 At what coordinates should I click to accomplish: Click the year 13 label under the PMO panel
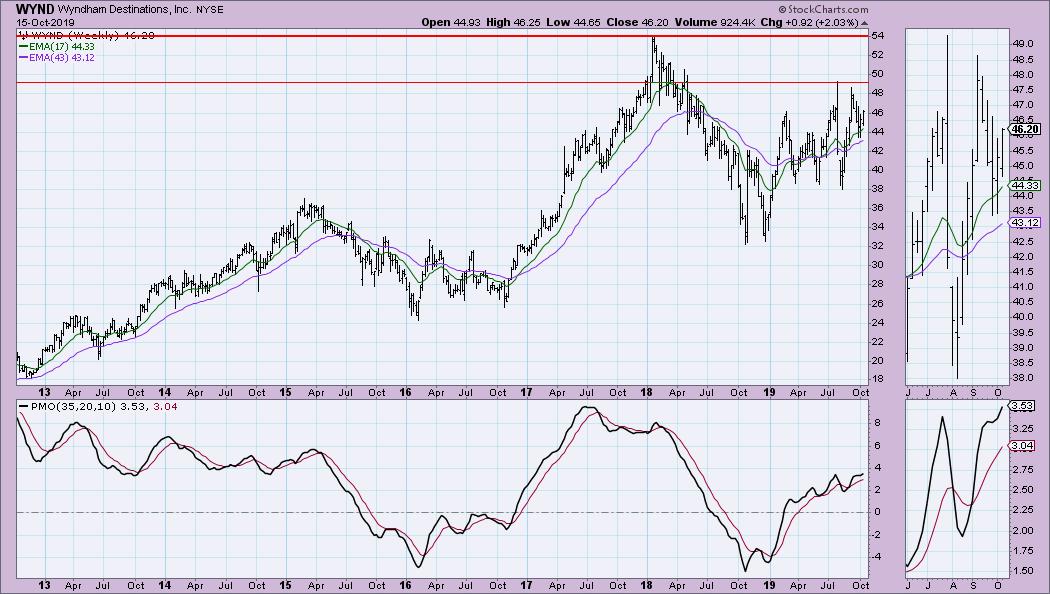(x=44, y=585)
